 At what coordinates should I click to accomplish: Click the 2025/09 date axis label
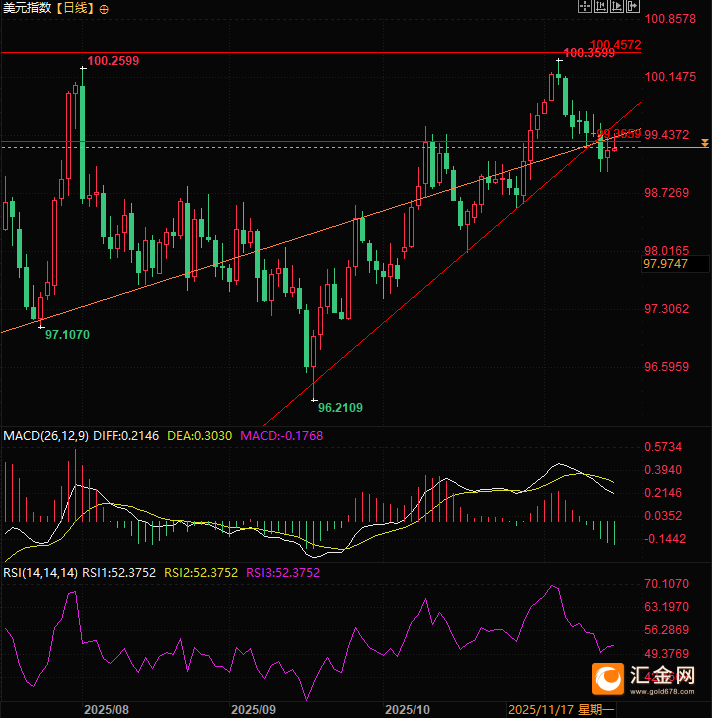tap(254, 710)
